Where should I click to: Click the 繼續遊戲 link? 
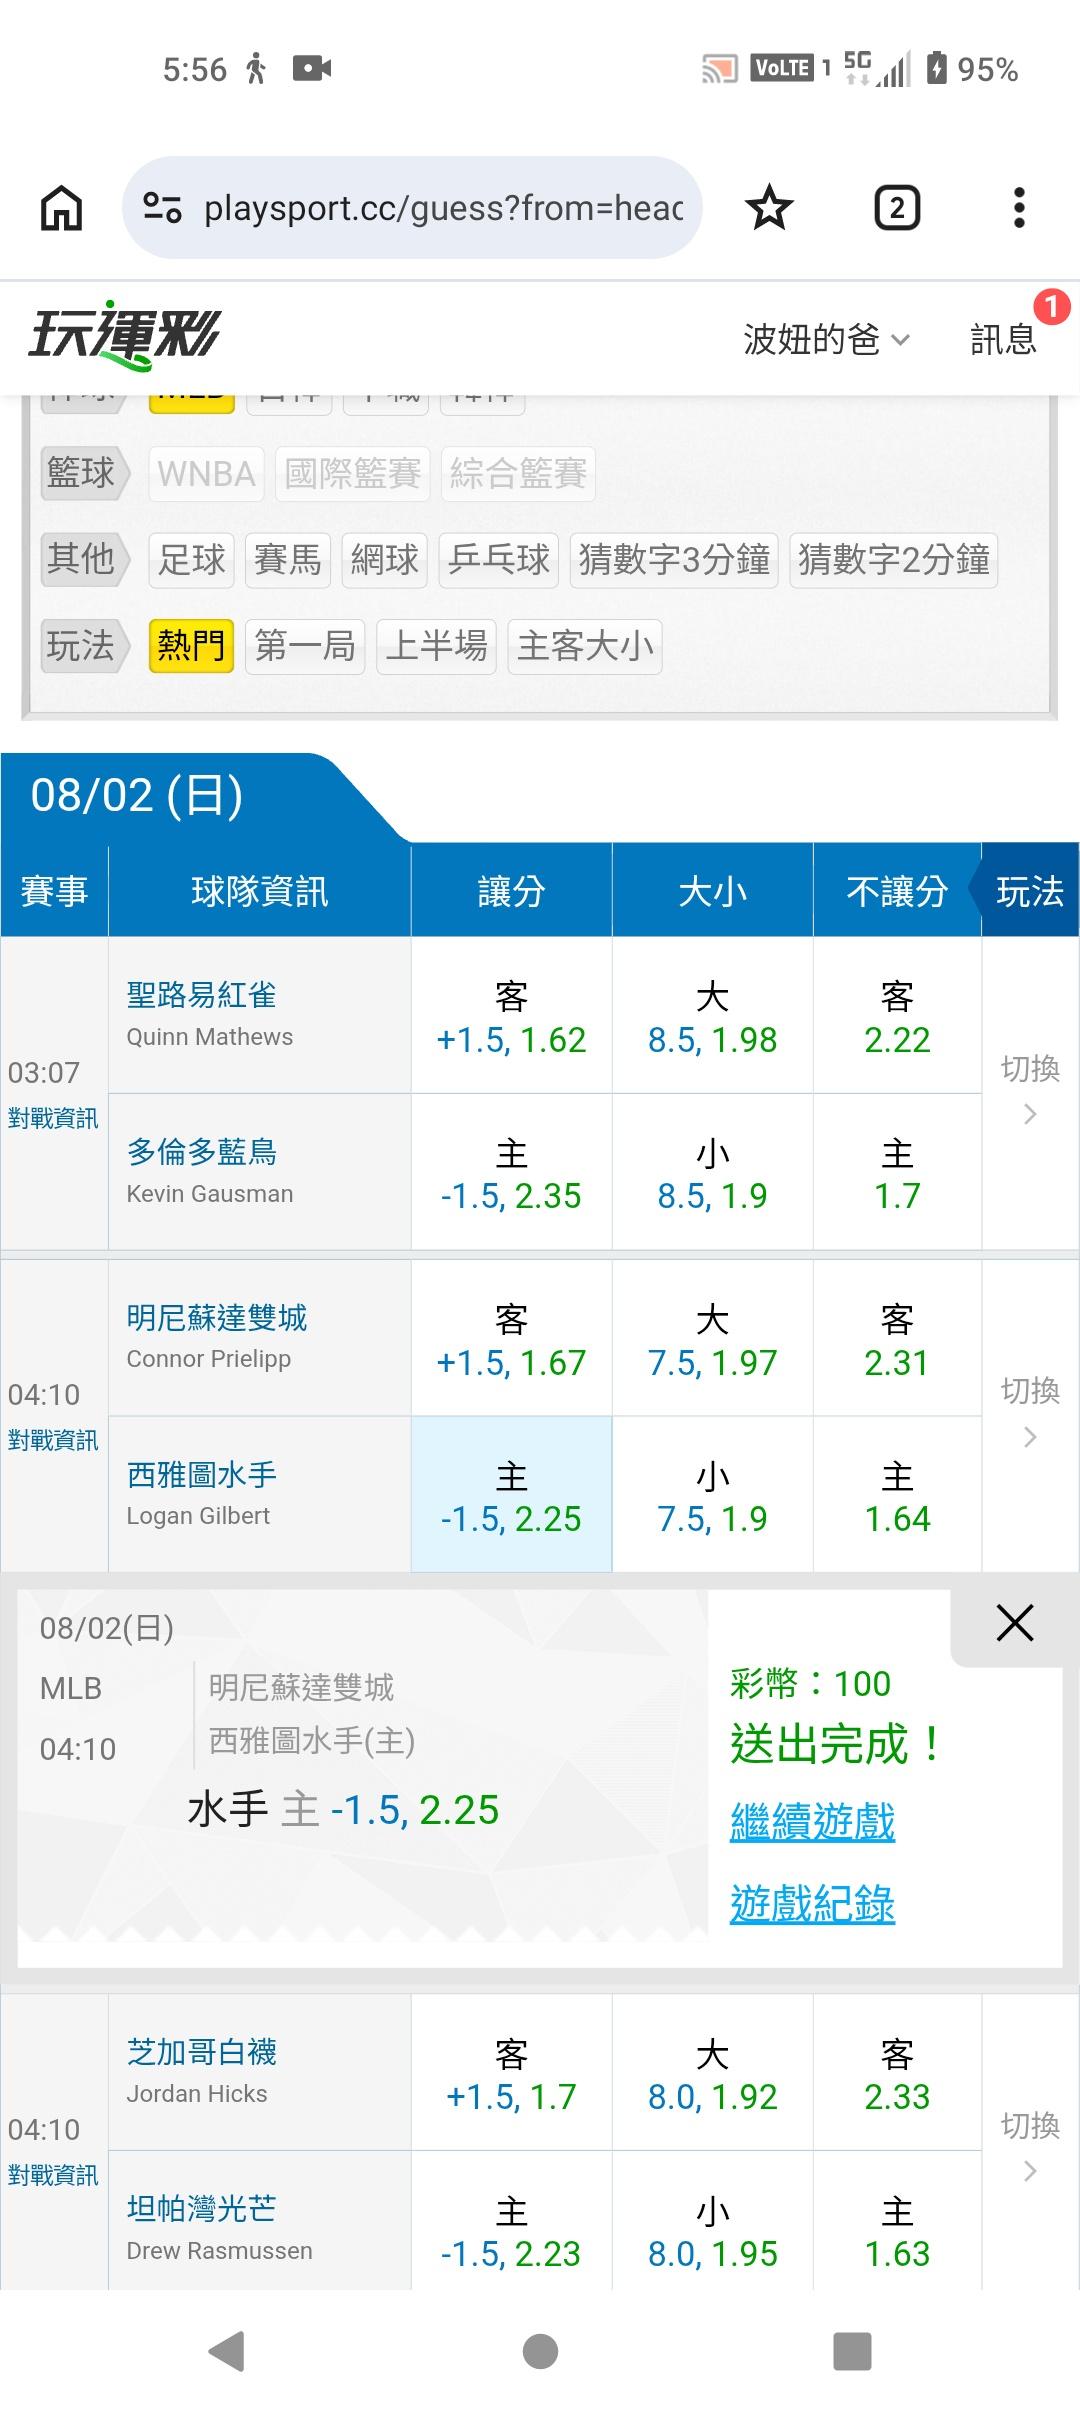point(812,1821)
